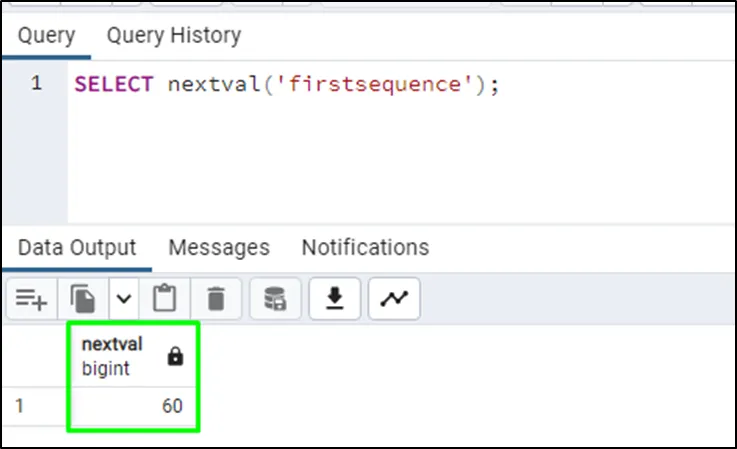This screenshot has width=737, height=449.
Task: Click the result cell containing 60
Action: pyautogui.click(x=133, y=406)
